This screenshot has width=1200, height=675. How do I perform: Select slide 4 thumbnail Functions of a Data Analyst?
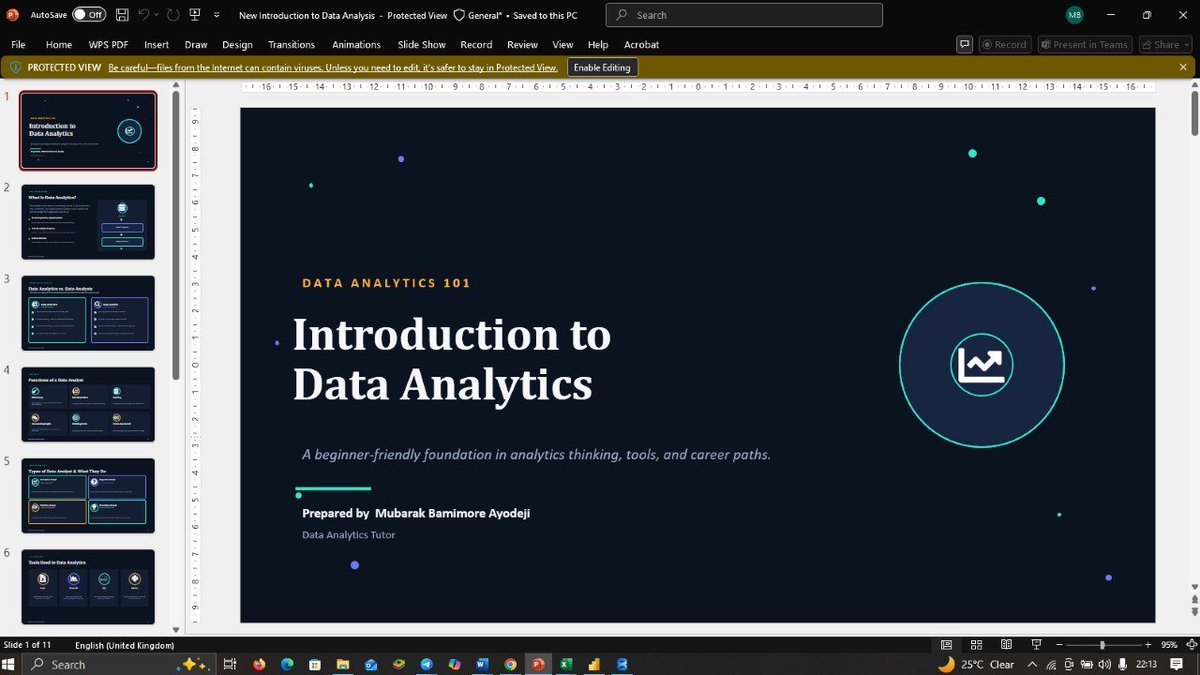click(88, 404)
